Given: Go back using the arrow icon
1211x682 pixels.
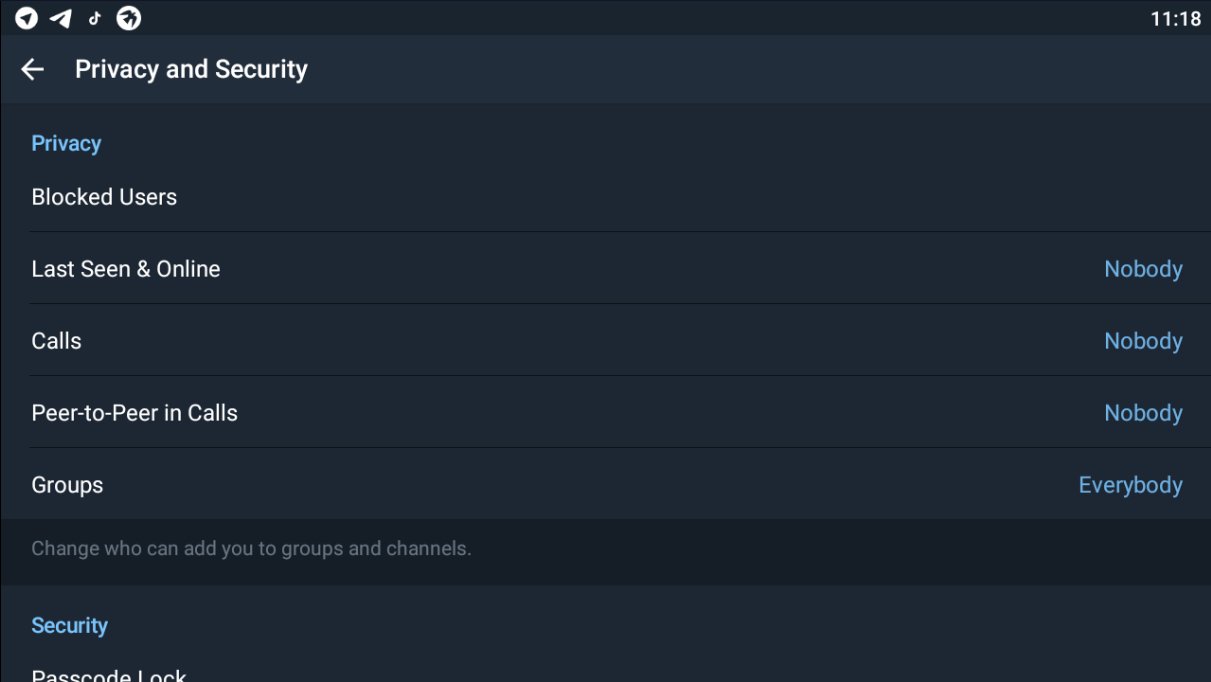Looking at the screenshot, I should coord(33,69).
